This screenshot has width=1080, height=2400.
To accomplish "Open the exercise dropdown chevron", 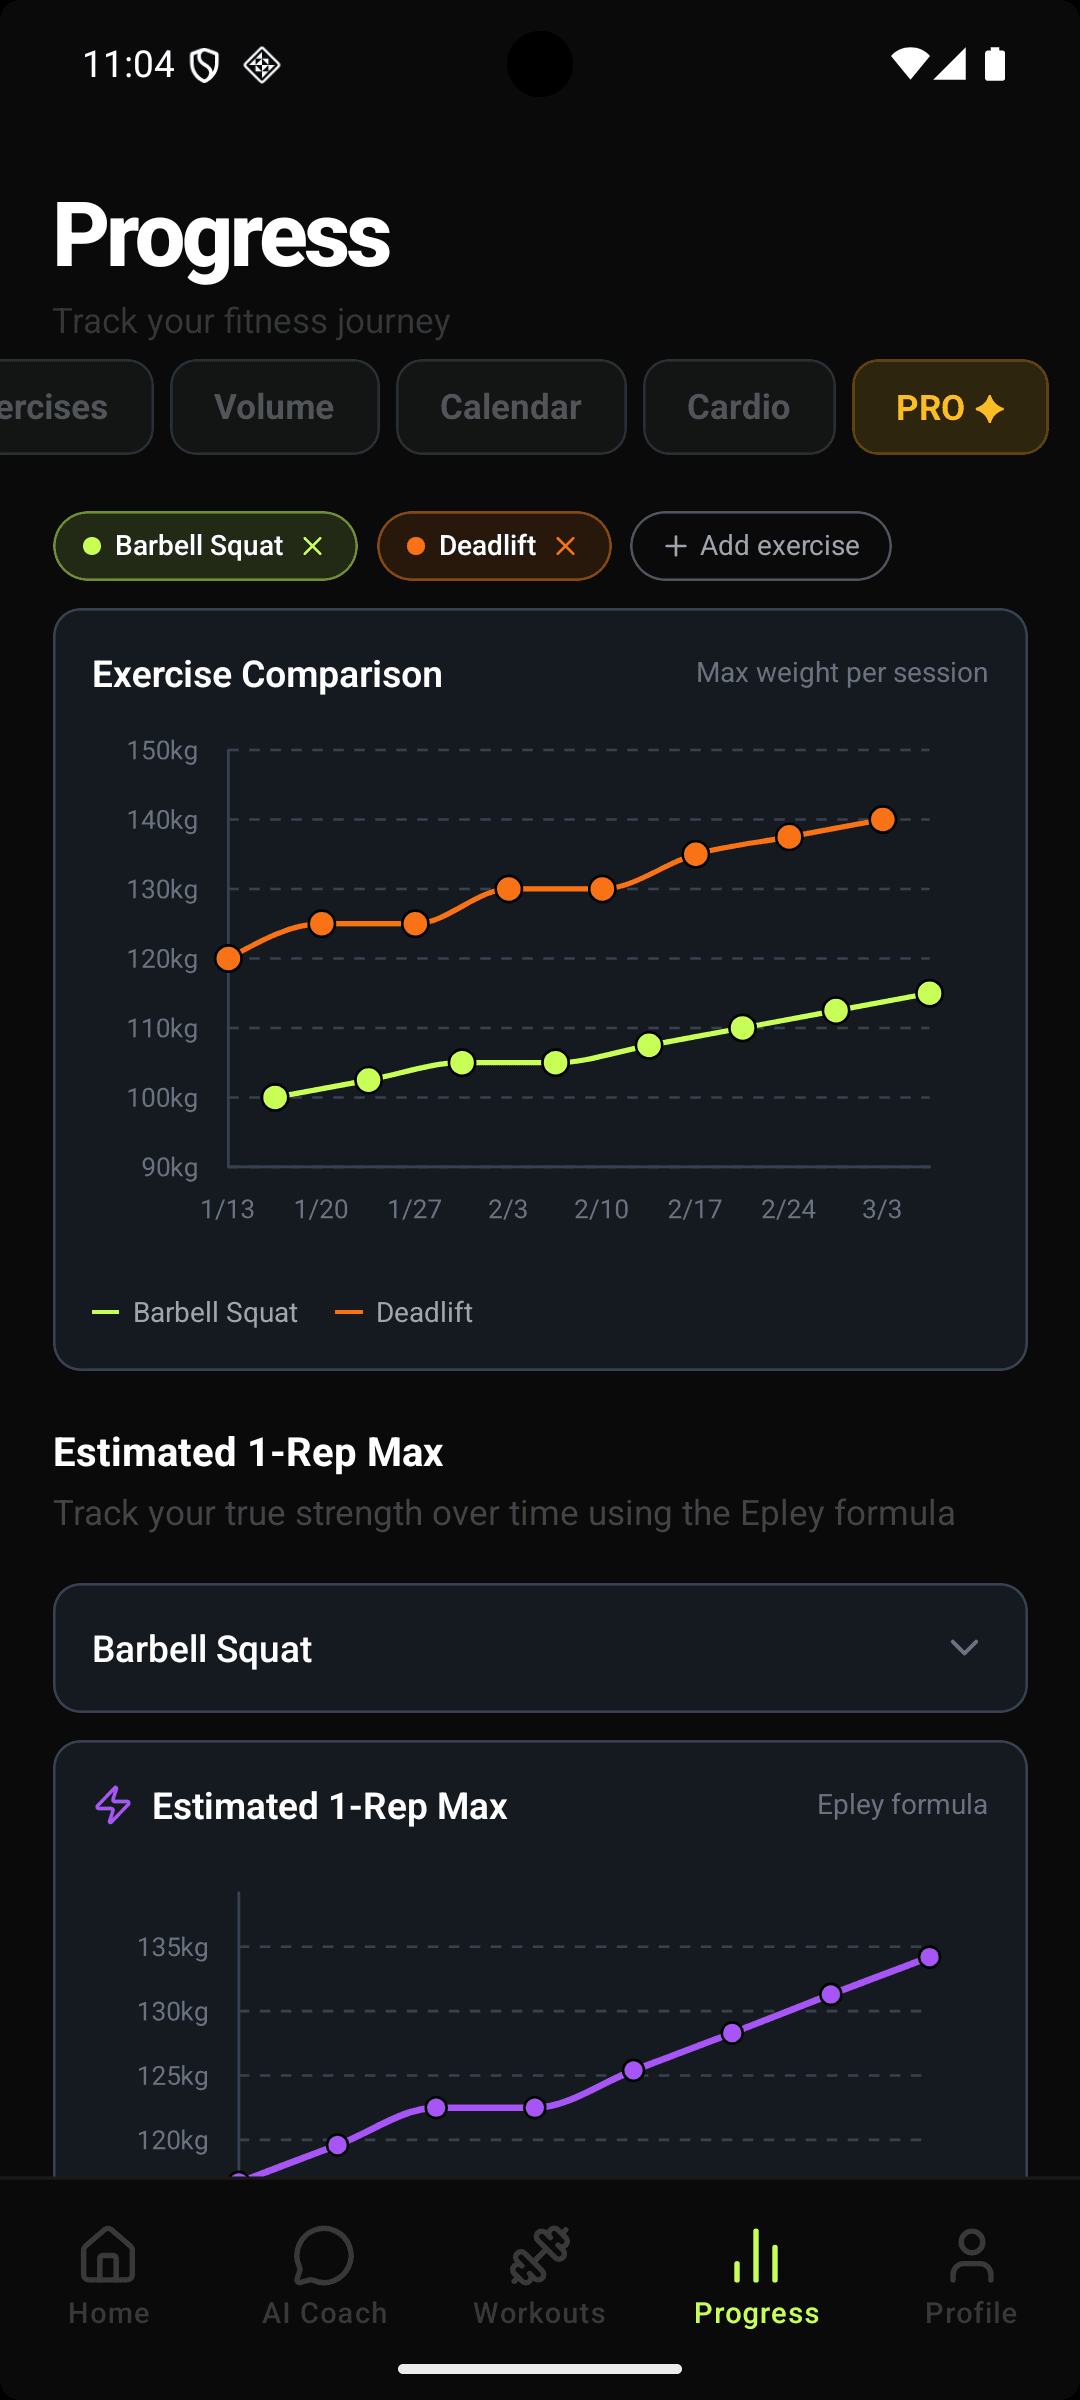I will (964, 1648).
